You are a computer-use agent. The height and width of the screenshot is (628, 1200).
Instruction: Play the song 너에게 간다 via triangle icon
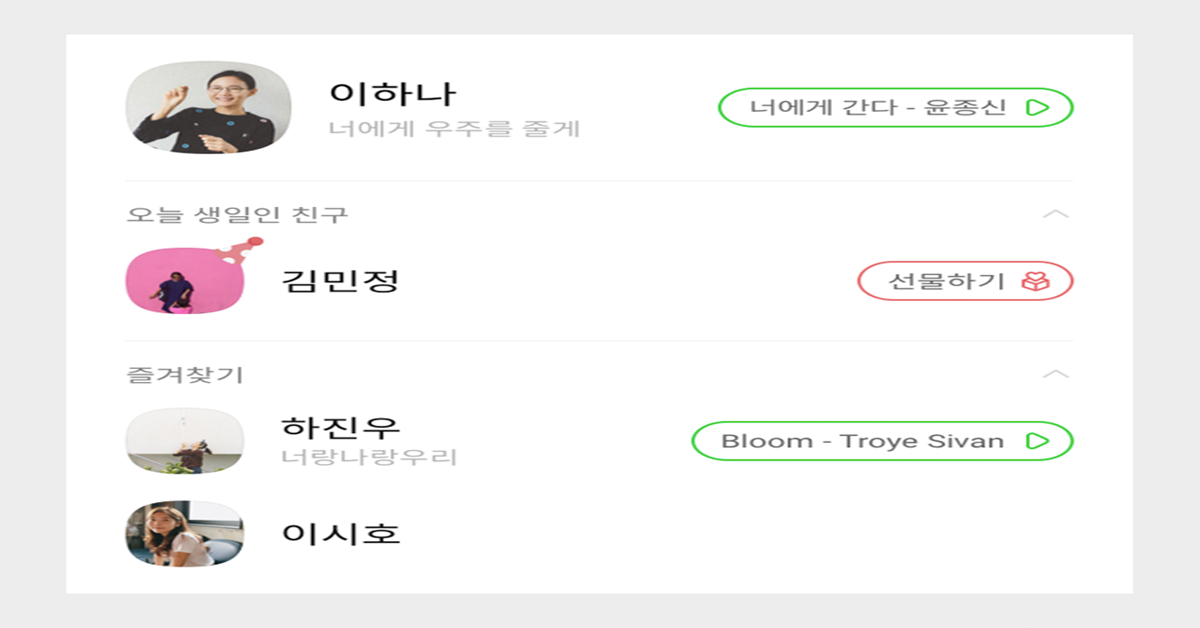[x=1037, y=108]
